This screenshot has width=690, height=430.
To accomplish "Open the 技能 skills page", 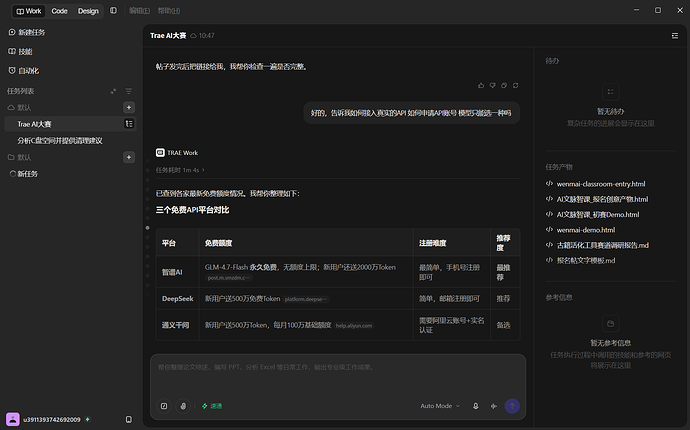I will [20, 51].
